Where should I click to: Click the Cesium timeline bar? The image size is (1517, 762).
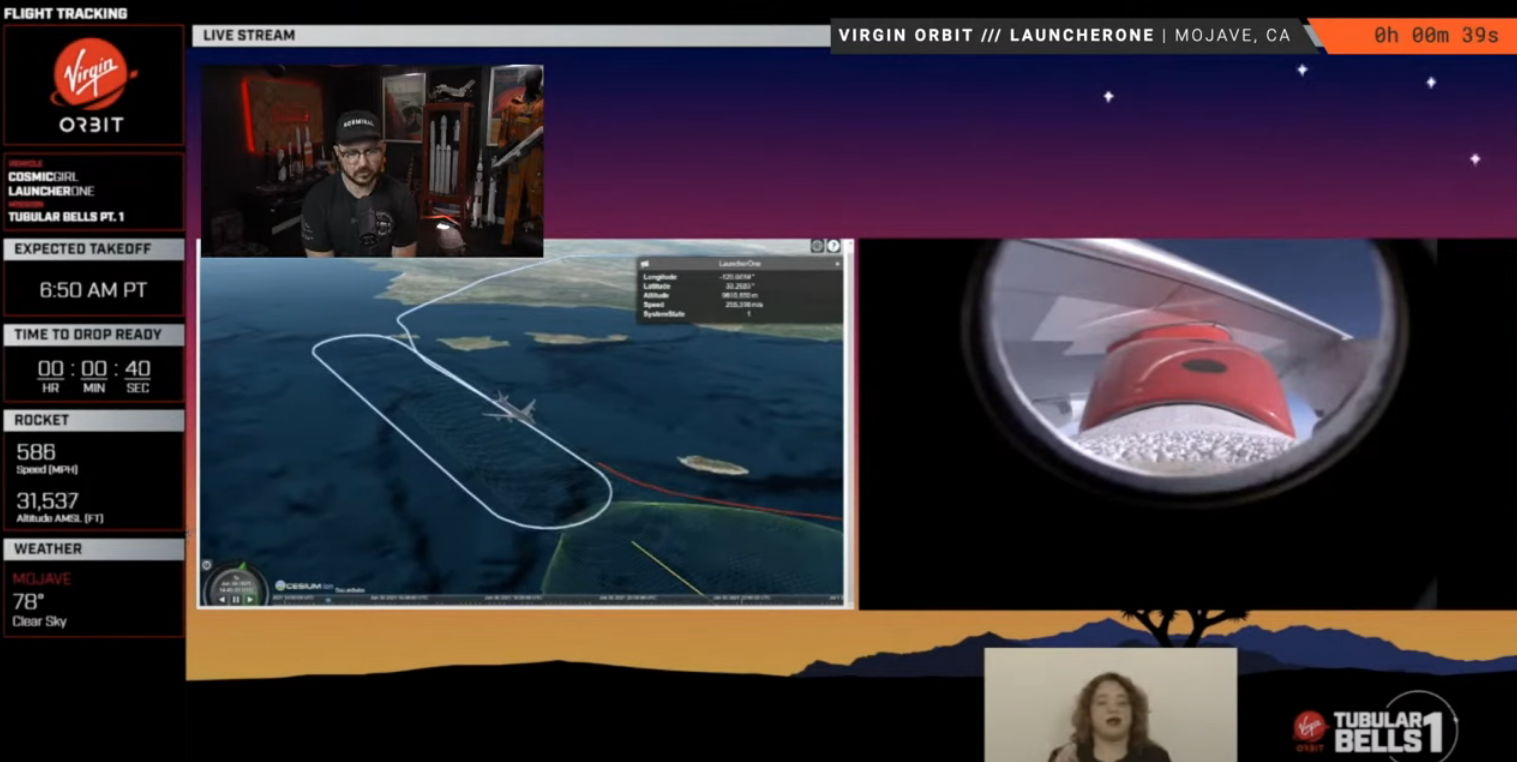[558, 599]
